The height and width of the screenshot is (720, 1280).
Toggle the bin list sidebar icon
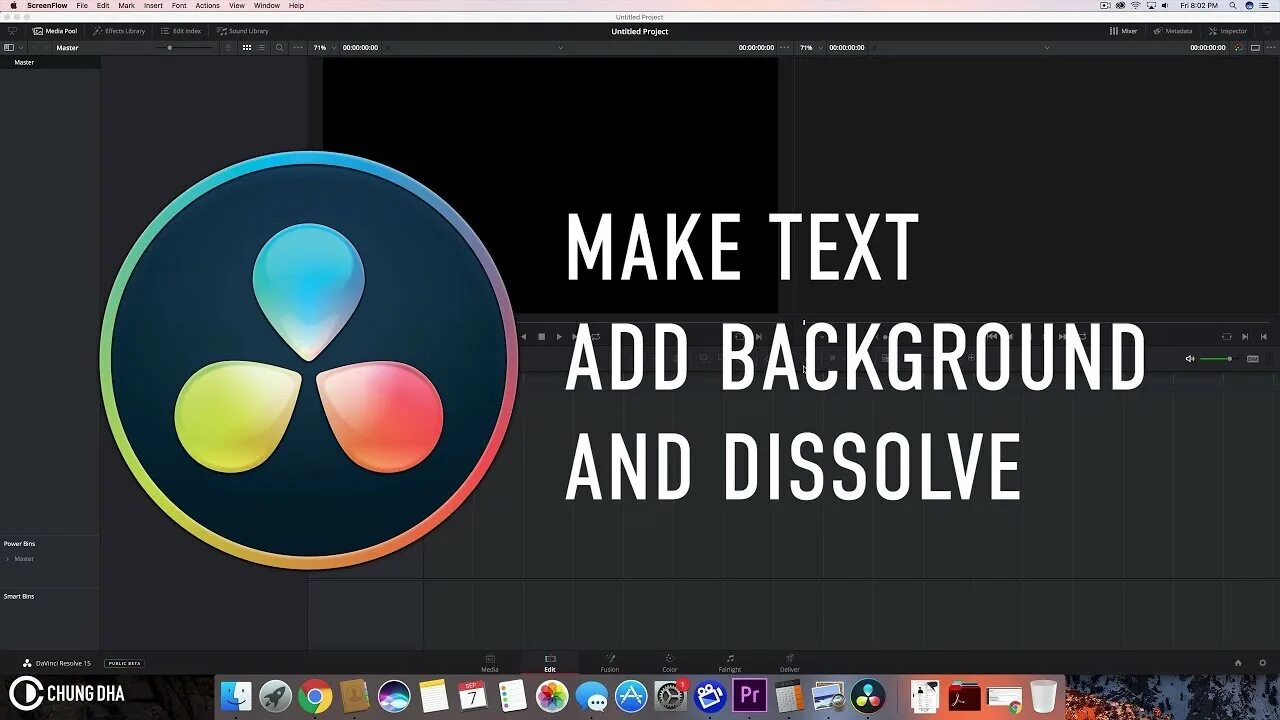[9, 48]
